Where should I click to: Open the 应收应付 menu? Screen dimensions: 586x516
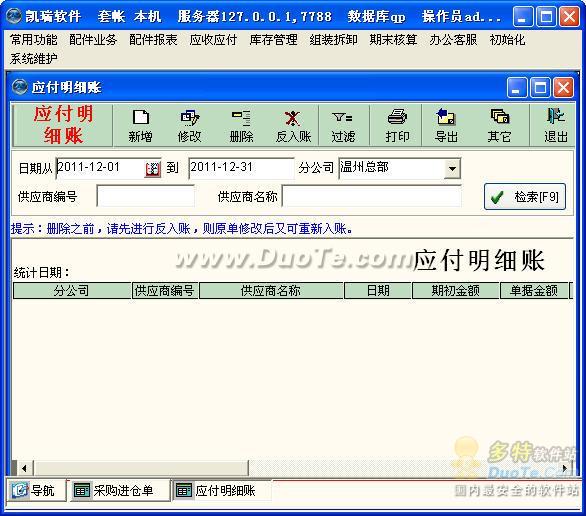pos(213,40)
